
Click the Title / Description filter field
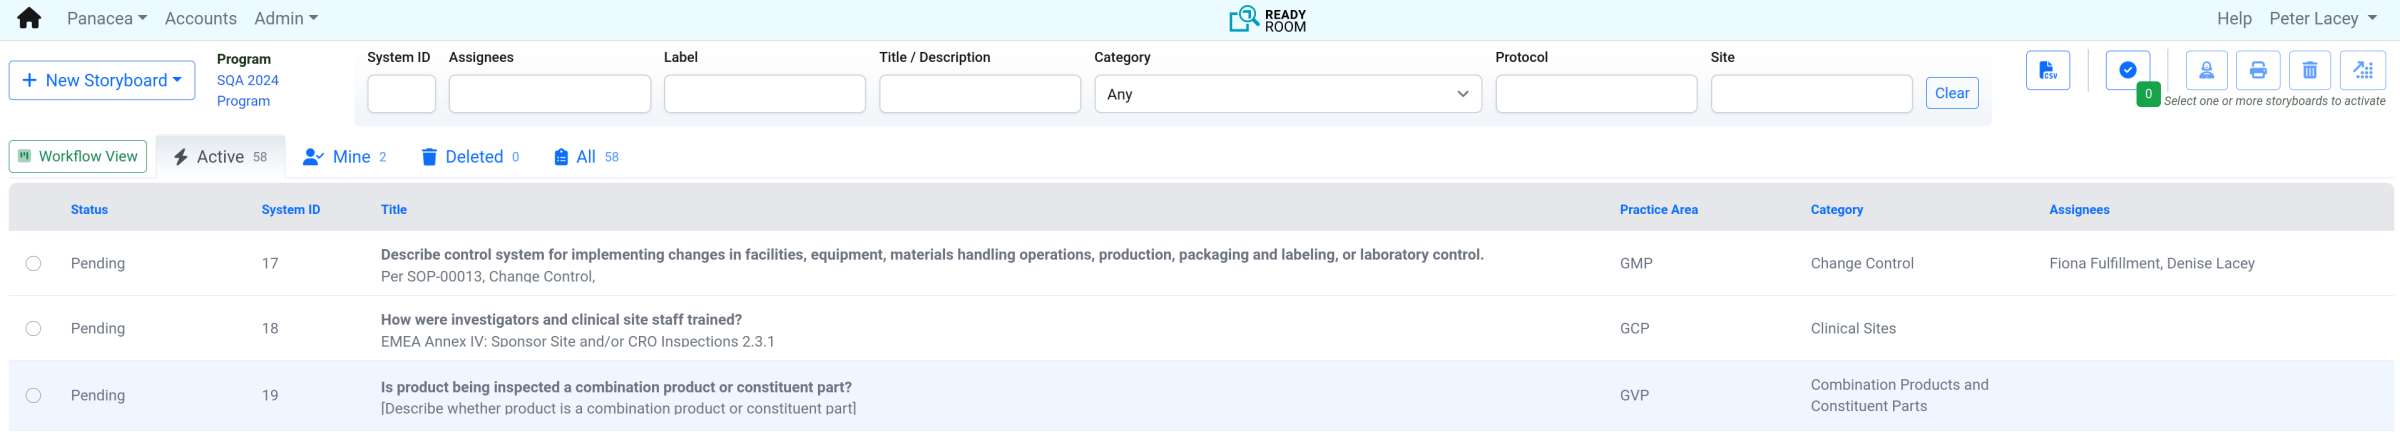979,94
